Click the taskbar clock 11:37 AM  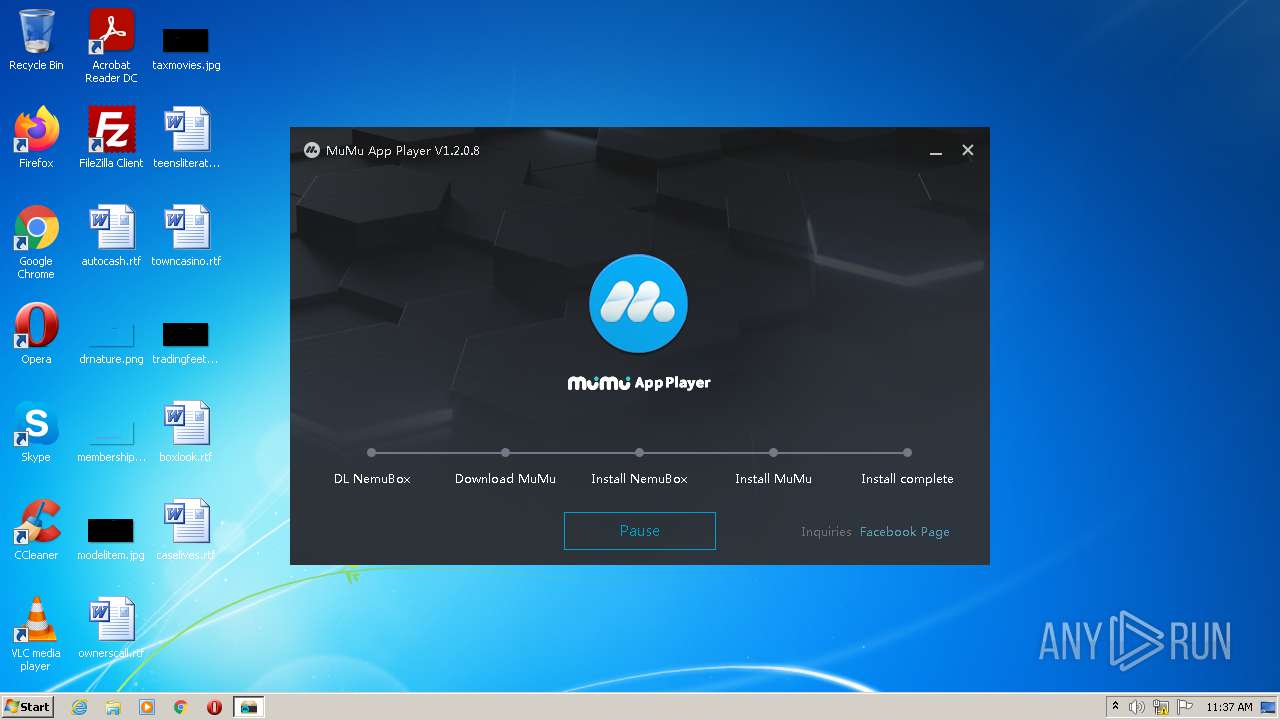[x=1229, y=707]
